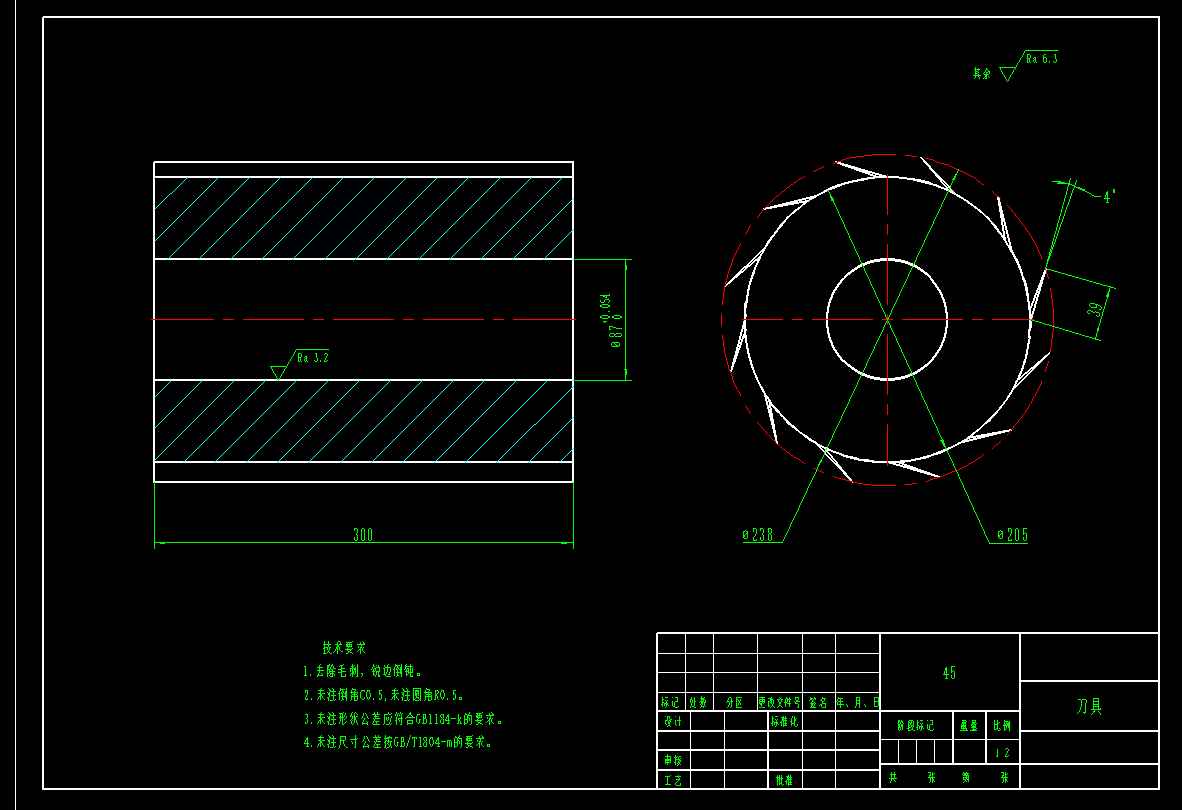Click the scale value 1:2 cell
Image resolution: width=1182 pixels, height=810 pixels.
[1002, 752]
